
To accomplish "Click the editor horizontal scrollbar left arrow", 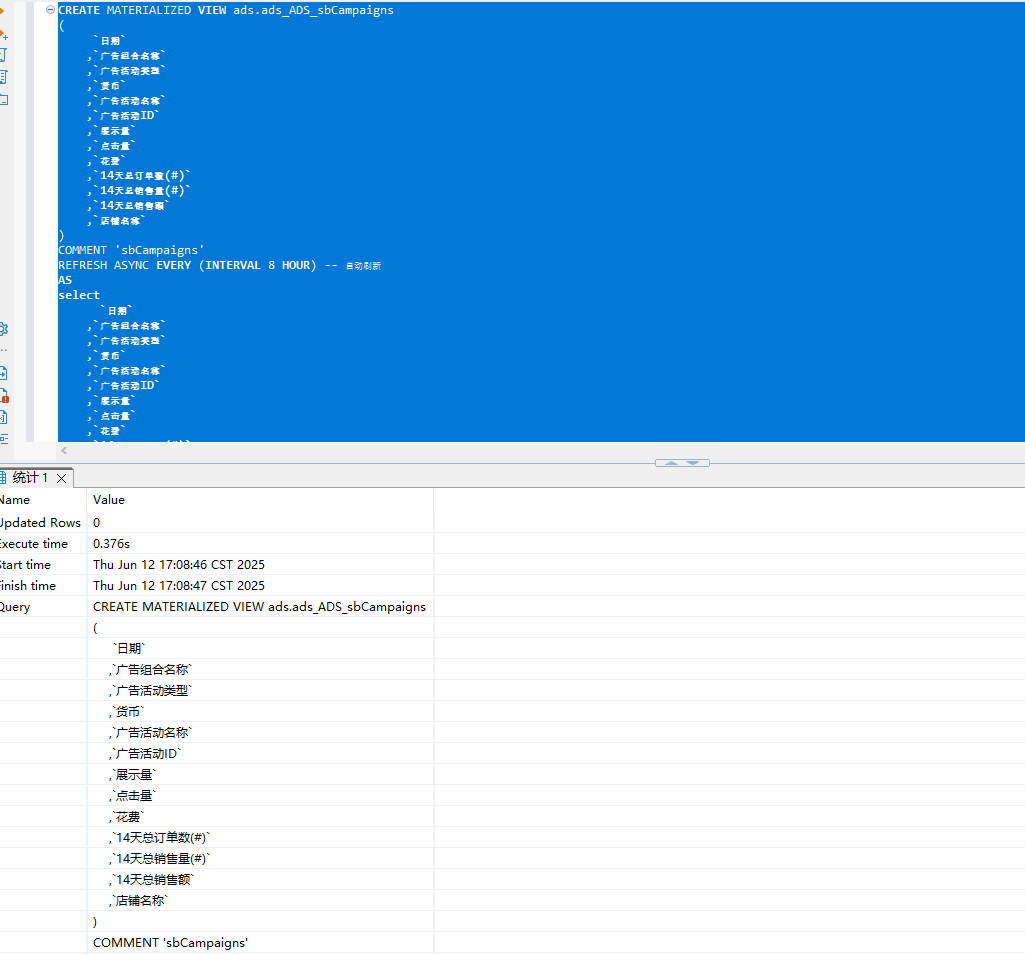I will 64,450.
